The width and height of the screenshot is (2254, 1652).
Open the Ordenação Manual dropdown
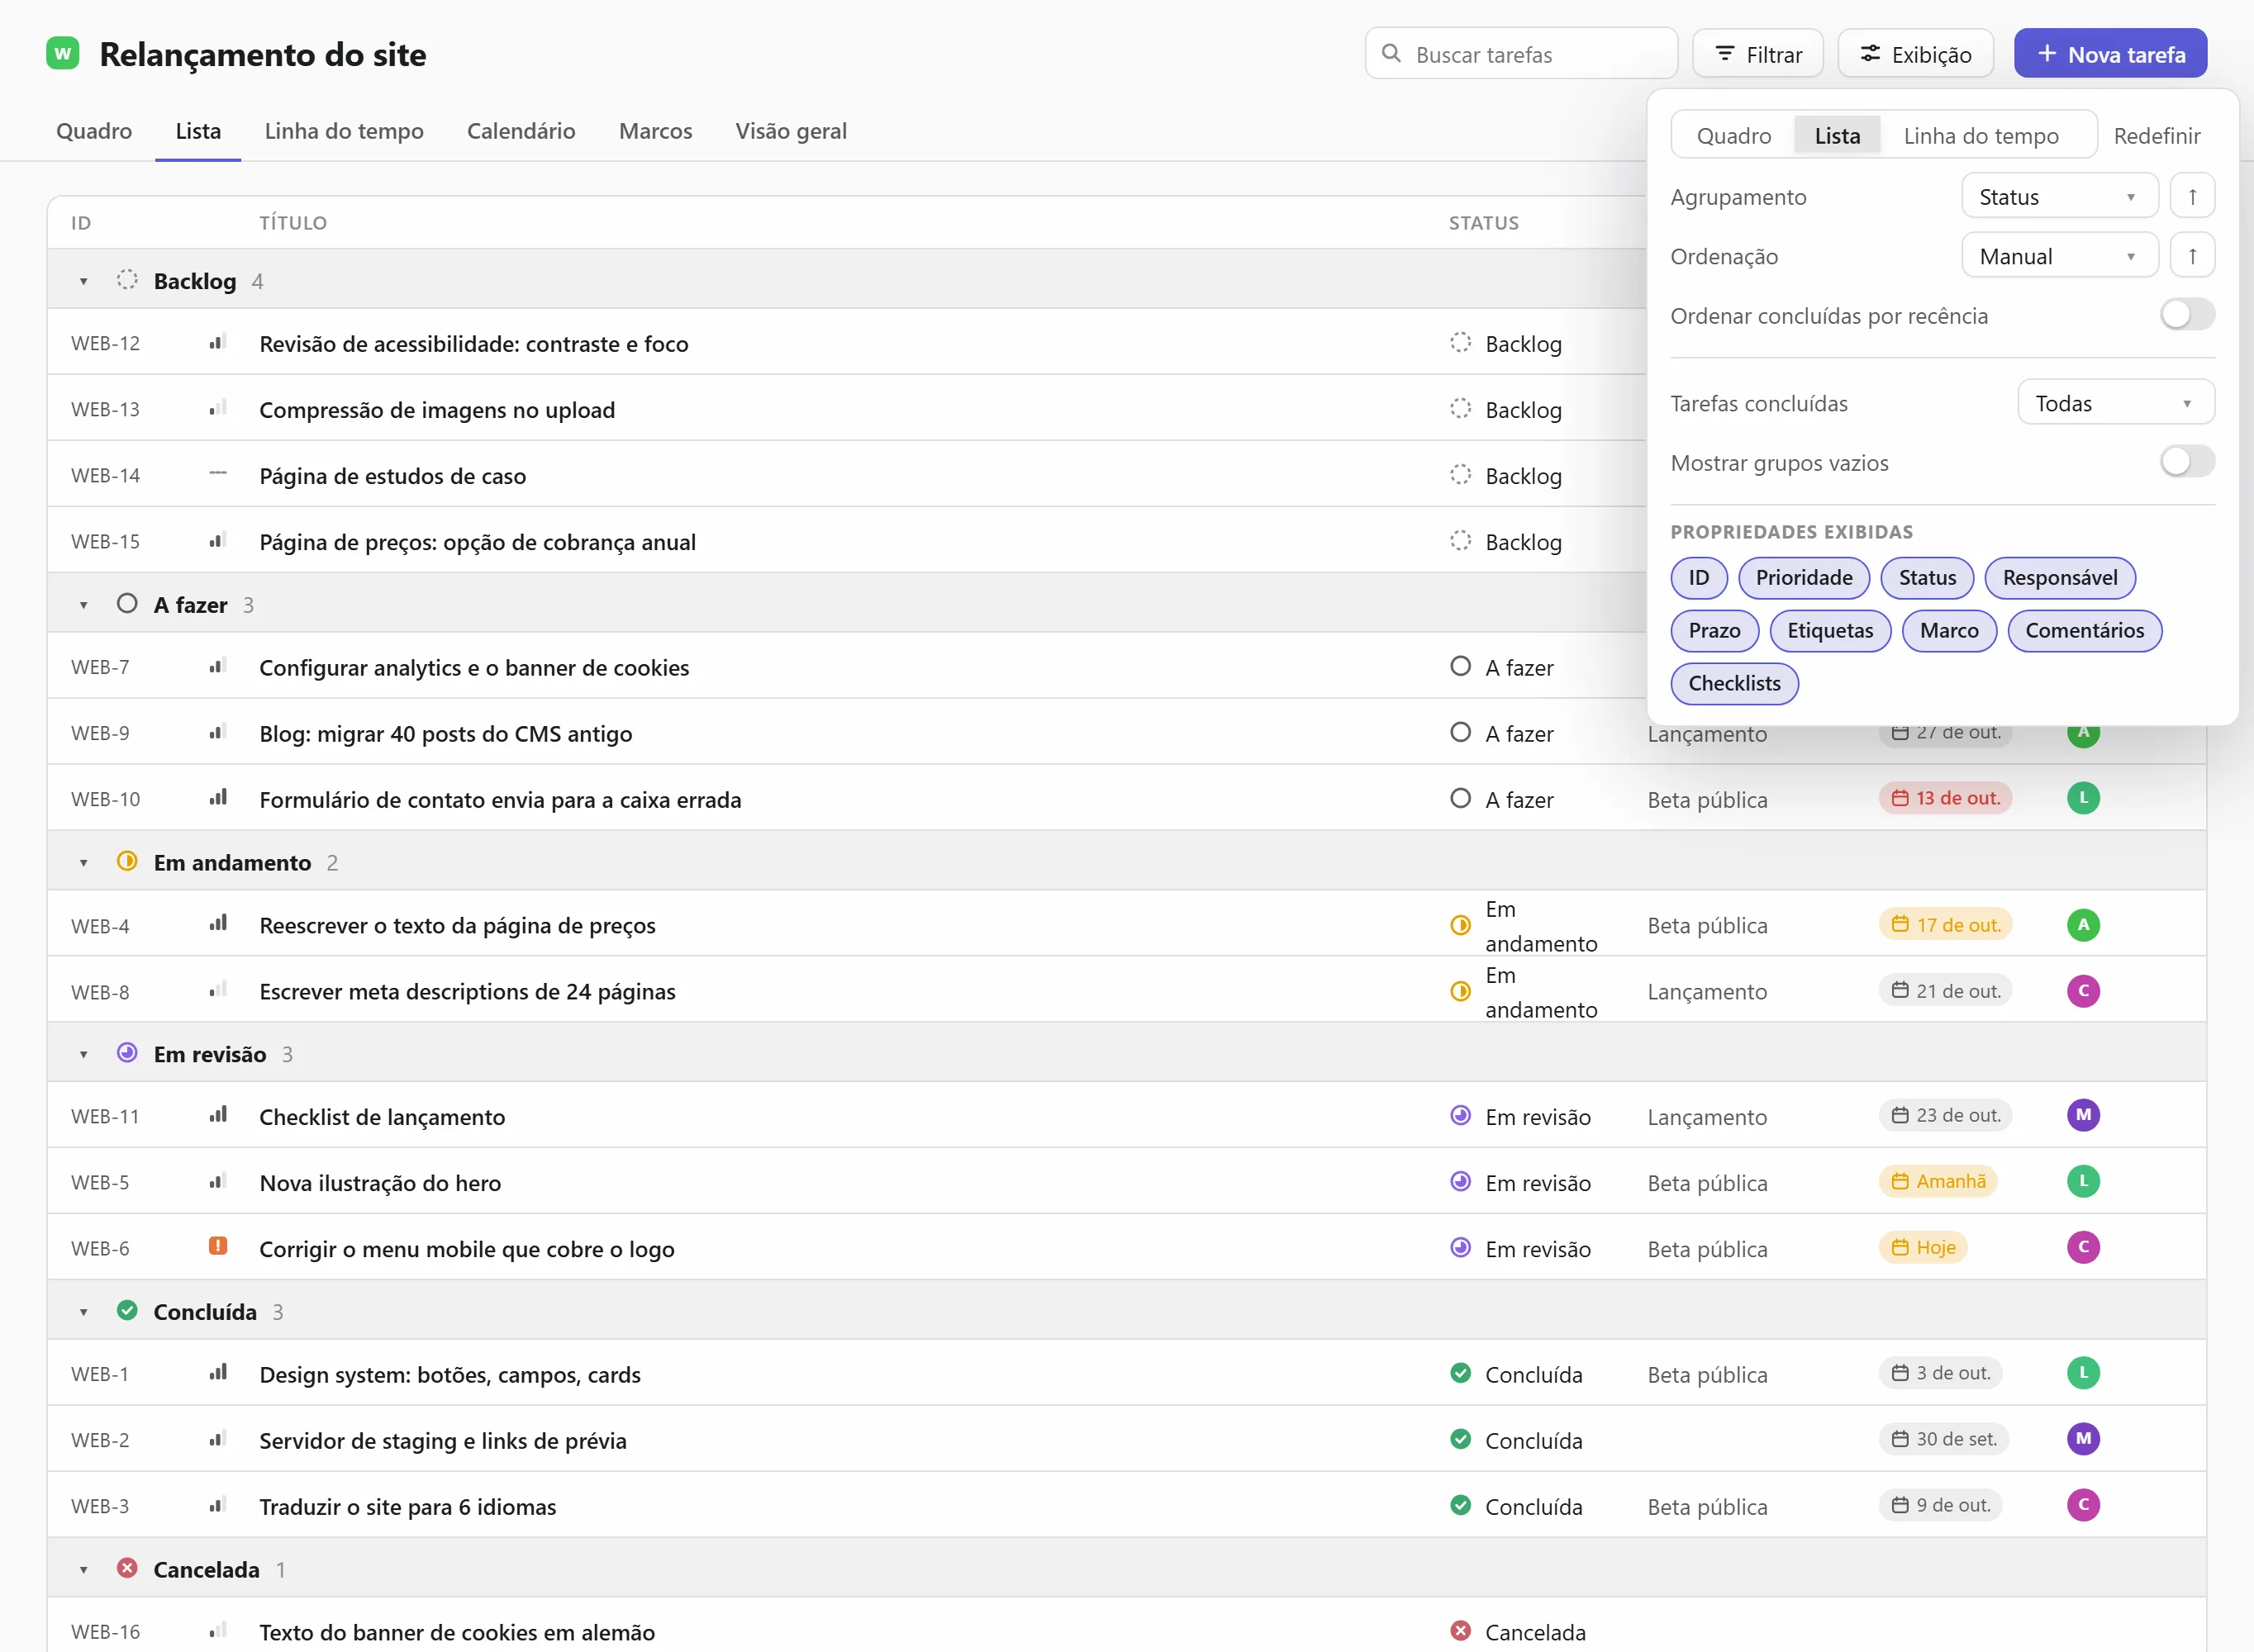tap(2059, 256)
